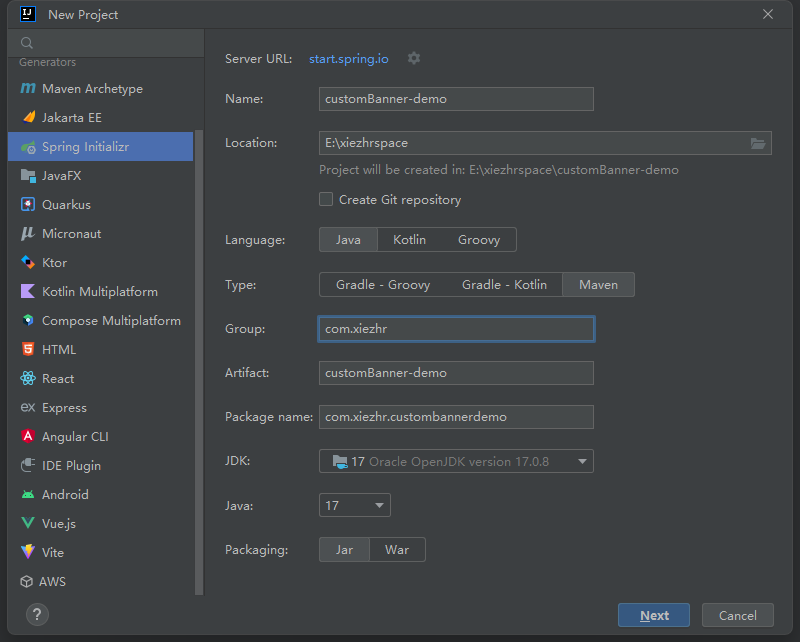800x642 pixels.
Task: Select Jakarta EE generator
Action: 101,117
